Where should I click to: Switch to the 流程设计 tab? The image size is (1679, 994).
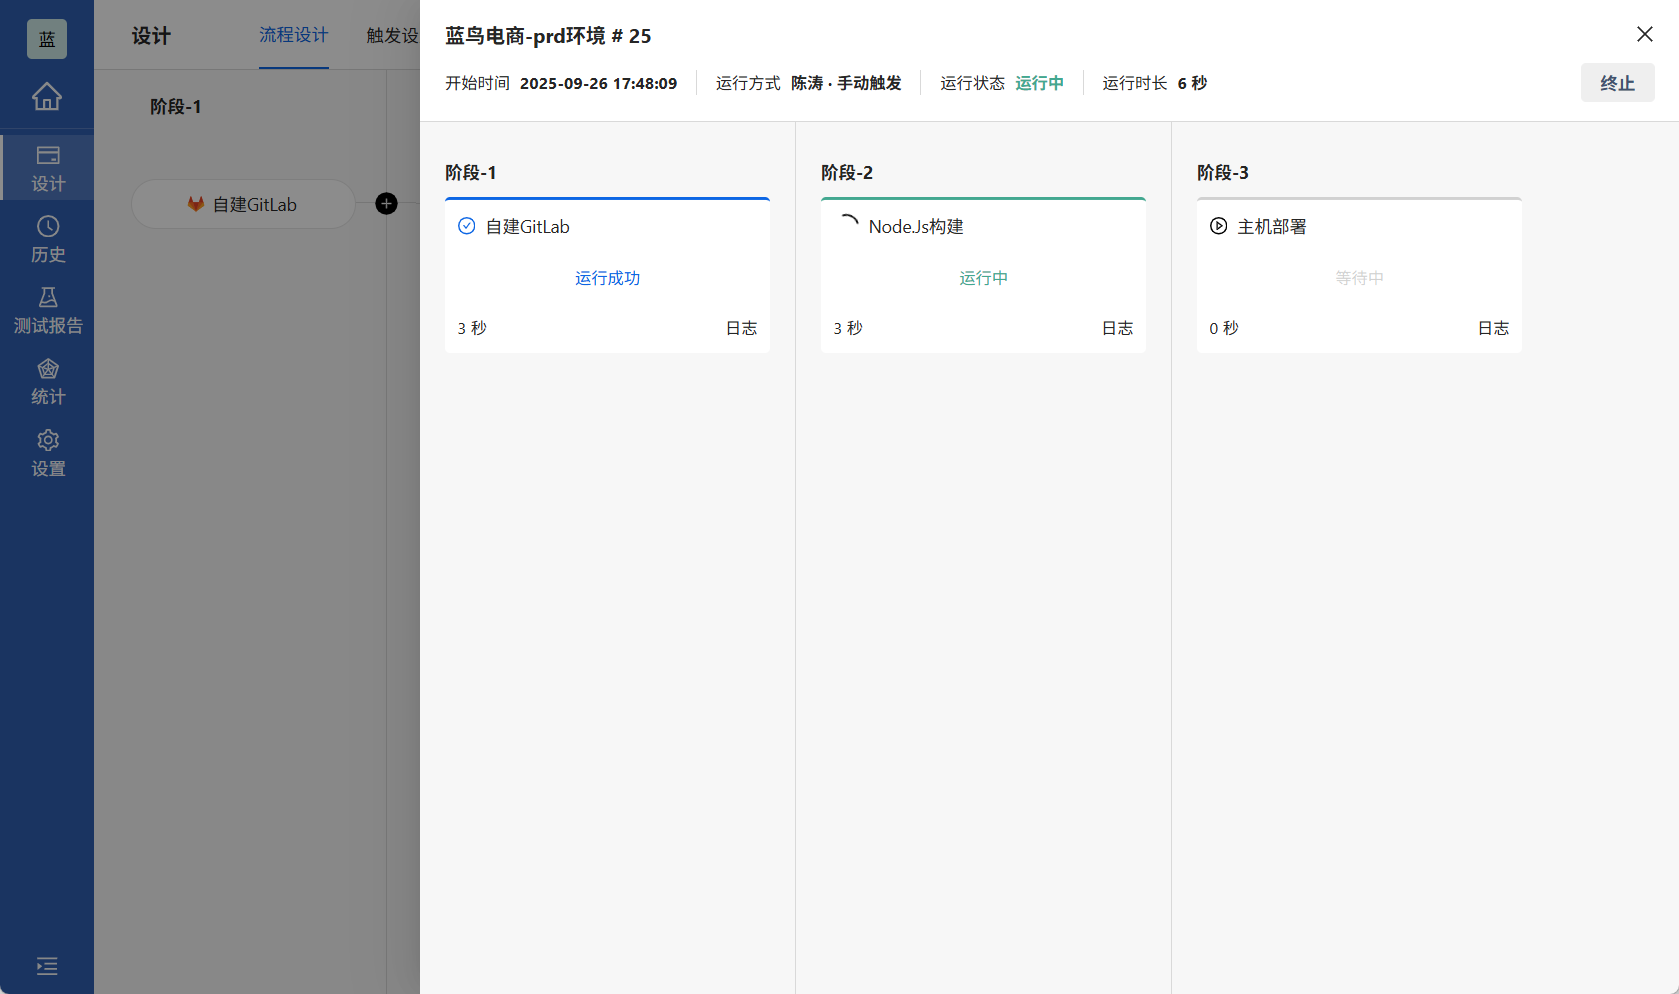coord(293,35)
